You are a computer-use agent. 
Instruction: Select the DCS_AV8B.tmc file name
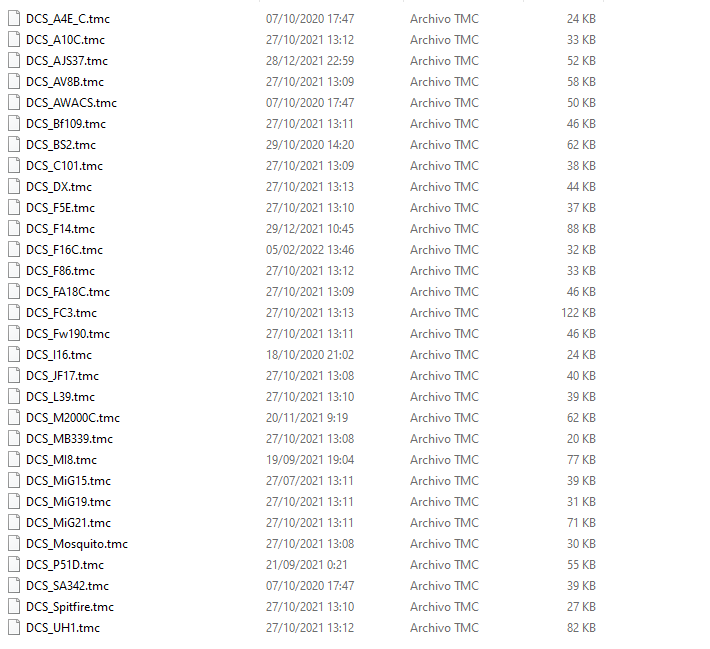tap(65, 82)
